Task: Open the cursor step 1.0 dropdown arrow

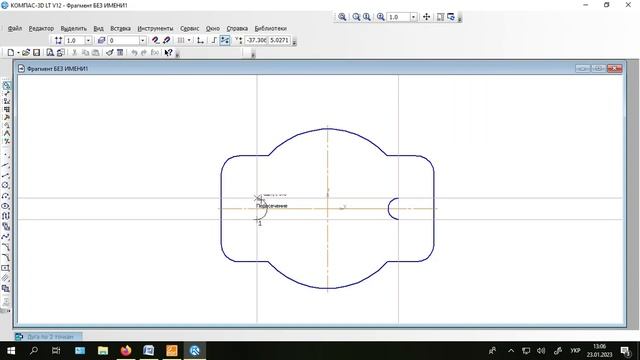Action: [x=88, y=40]
